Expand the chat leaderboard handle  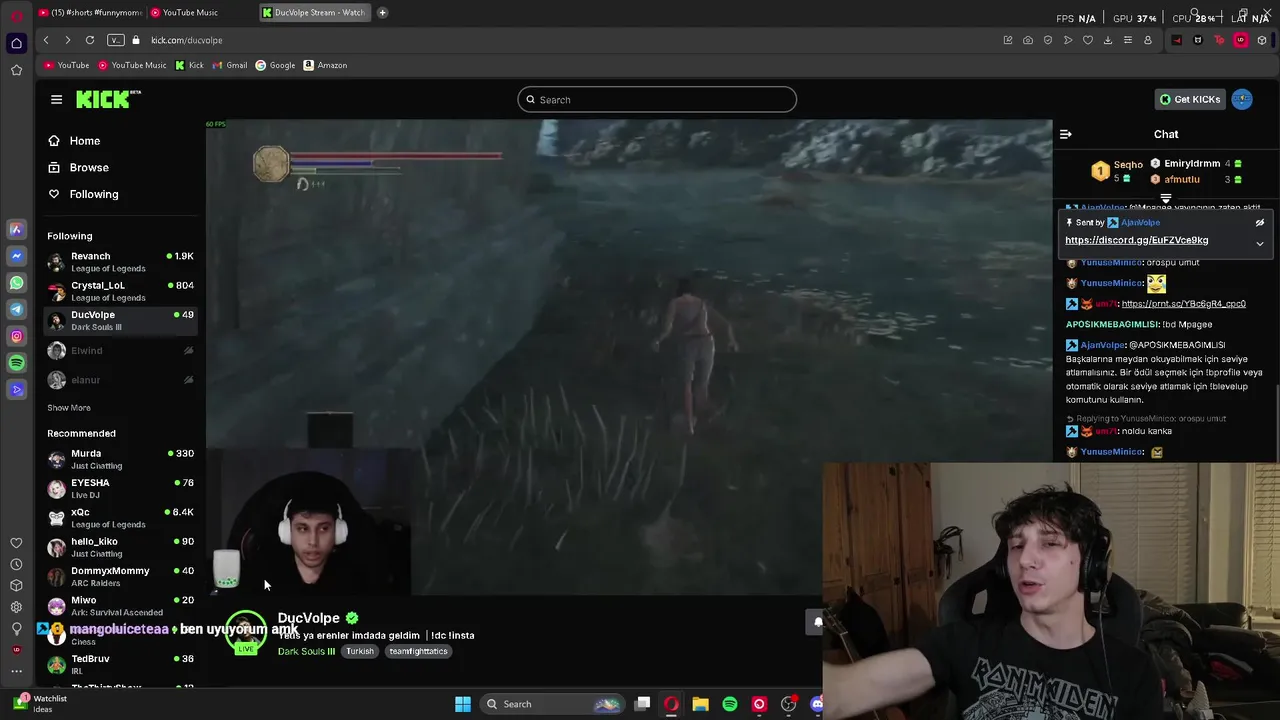click(1166, 199)
